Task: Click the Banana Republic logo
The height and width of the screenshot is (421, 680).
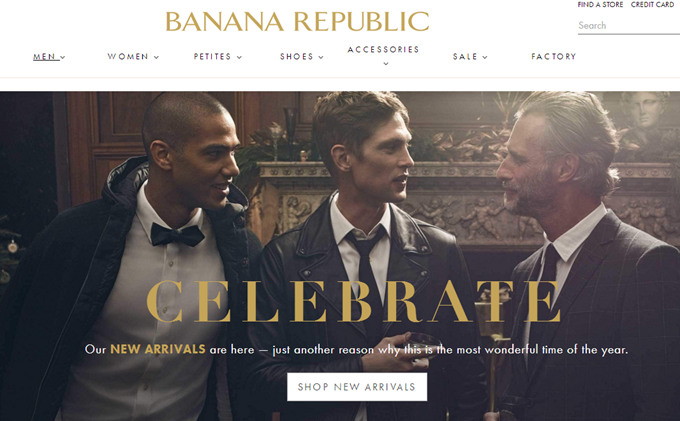Action: [297, 21]
